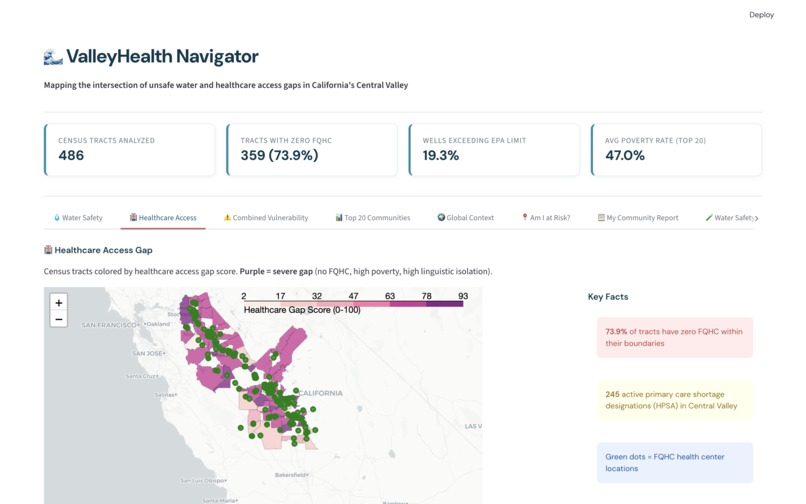
Task: Click the water droplet icon on Water Safety
Action: point(57,218)
